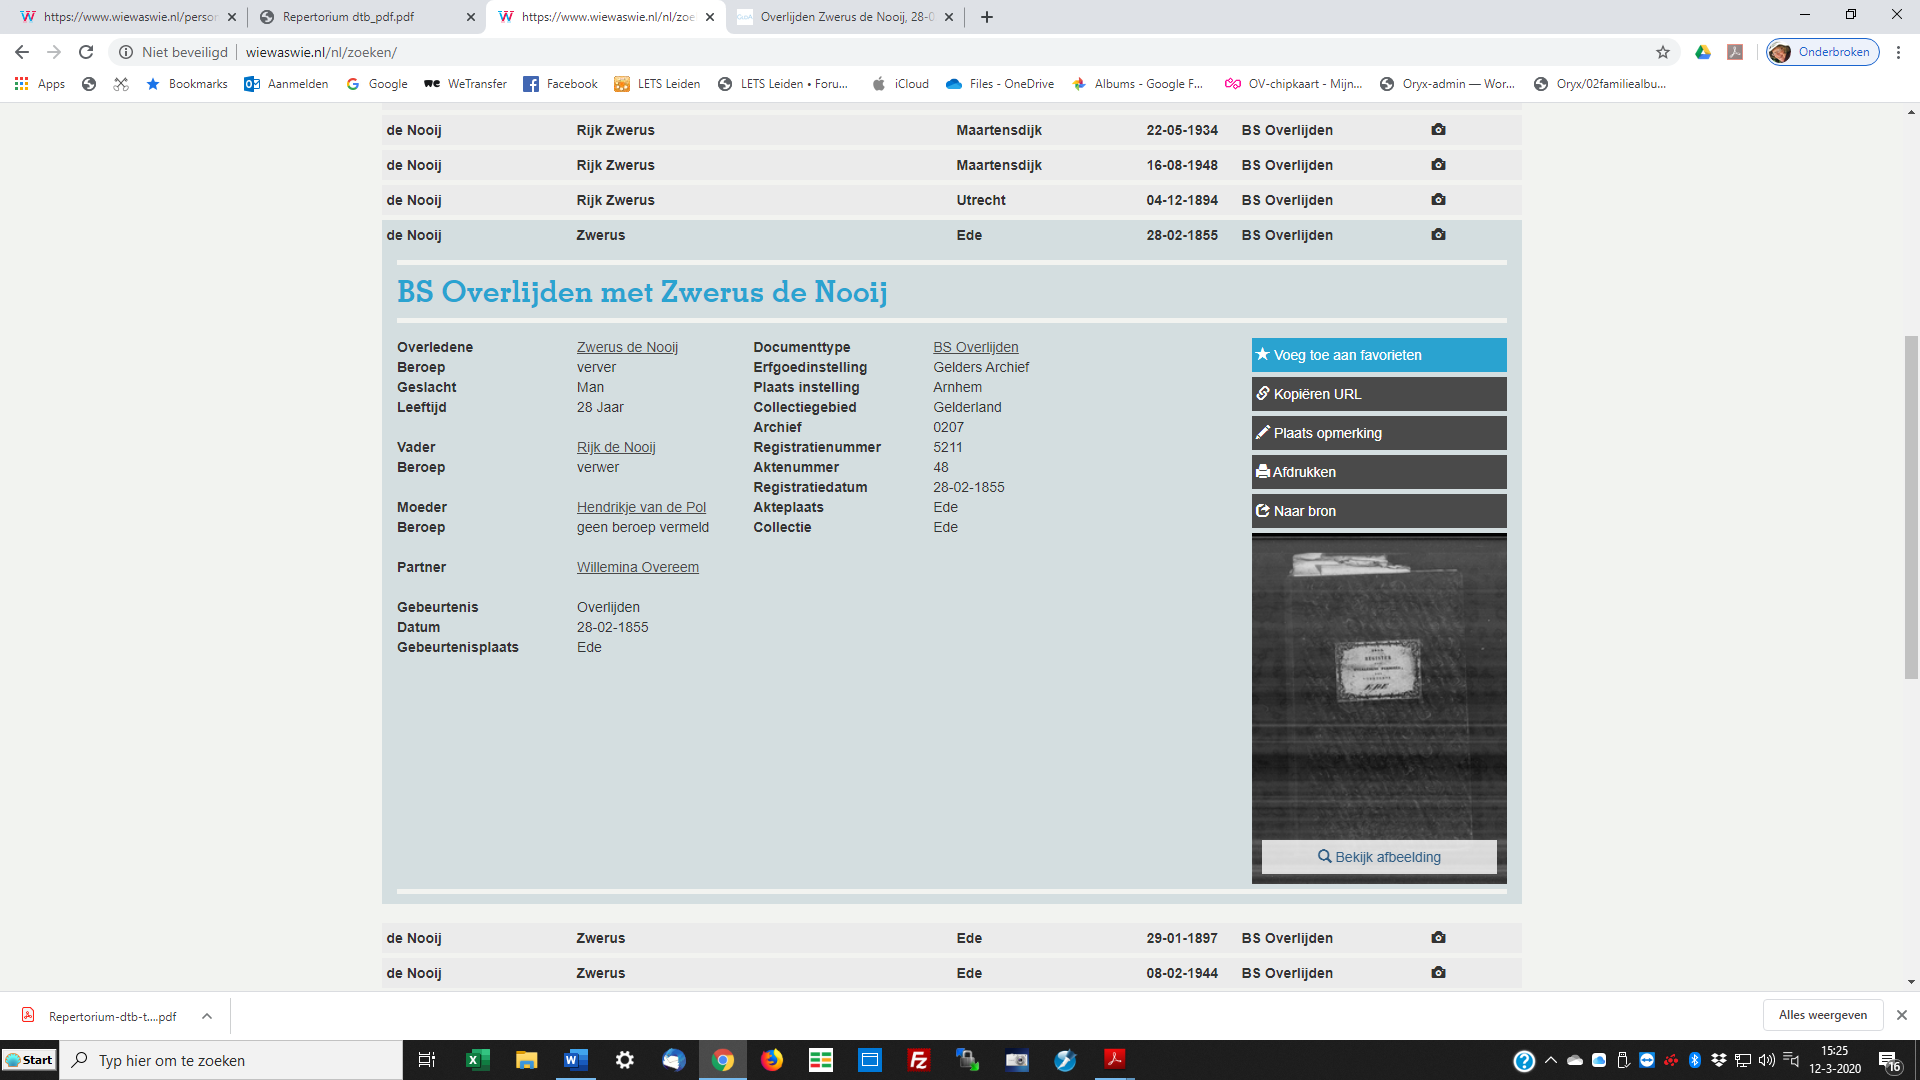Open the Google Drive extension icon
Screen dimensions: 1920x1080
pos(1703,52)
